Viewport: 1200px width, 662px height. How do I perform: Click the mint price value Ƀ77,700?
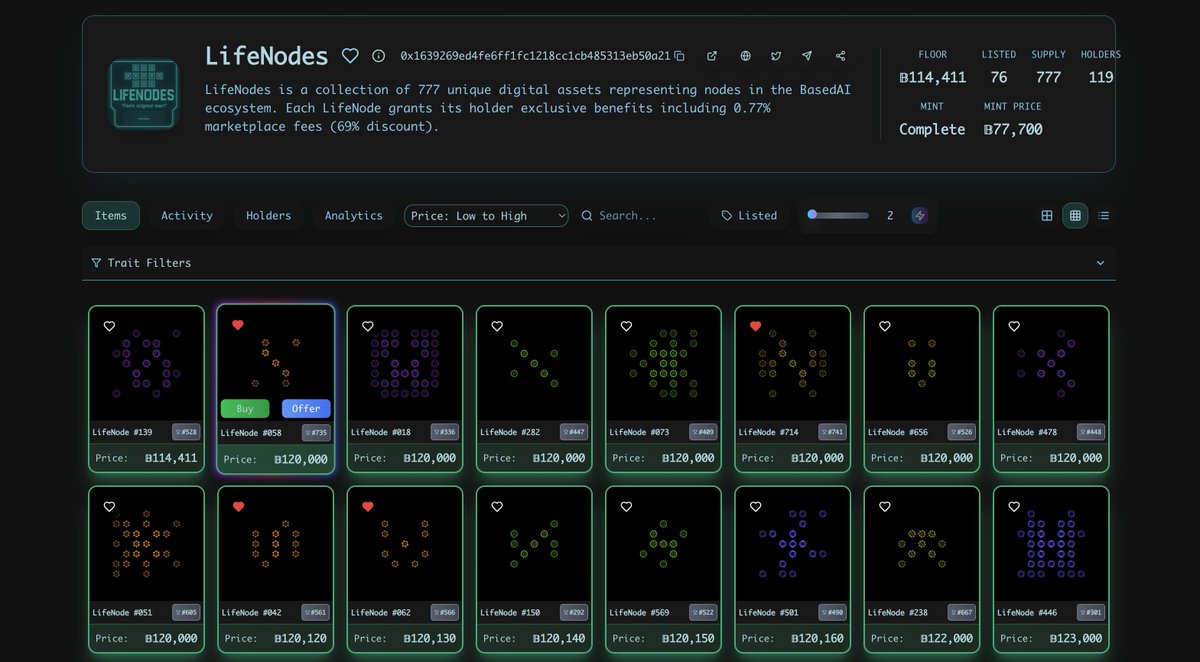tap(1012, 129)
